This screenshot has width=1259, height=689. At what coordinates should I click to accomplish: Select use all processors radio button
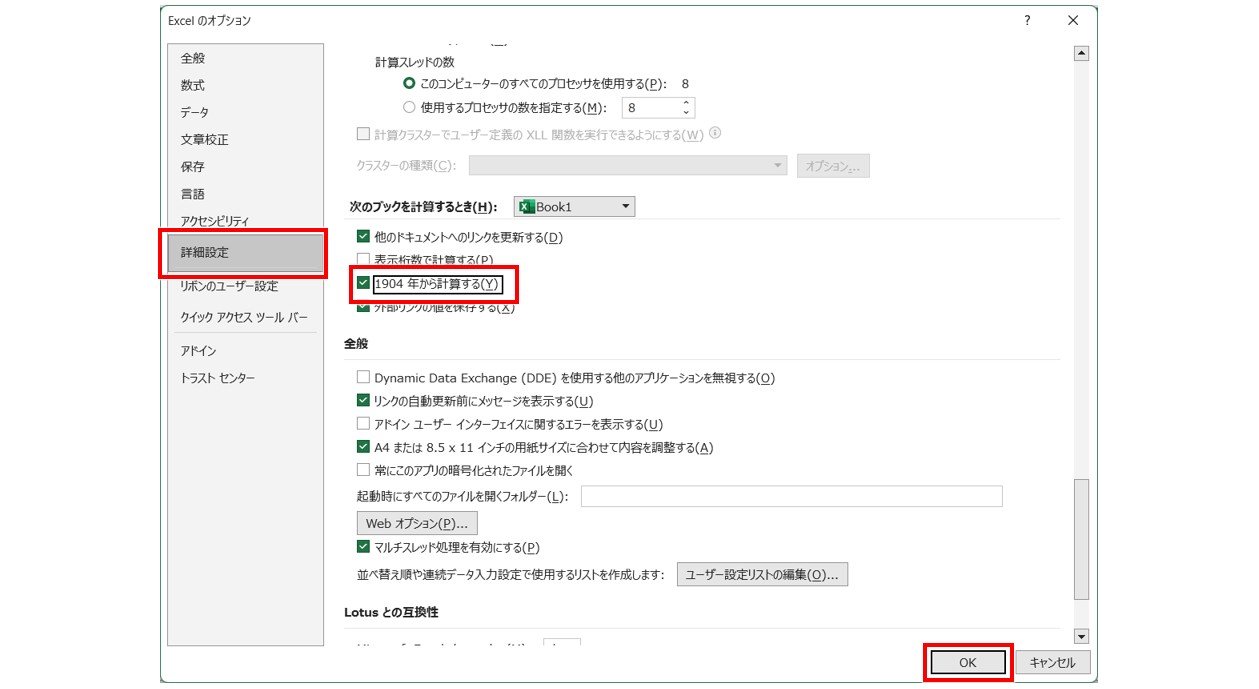click(408, 84)
